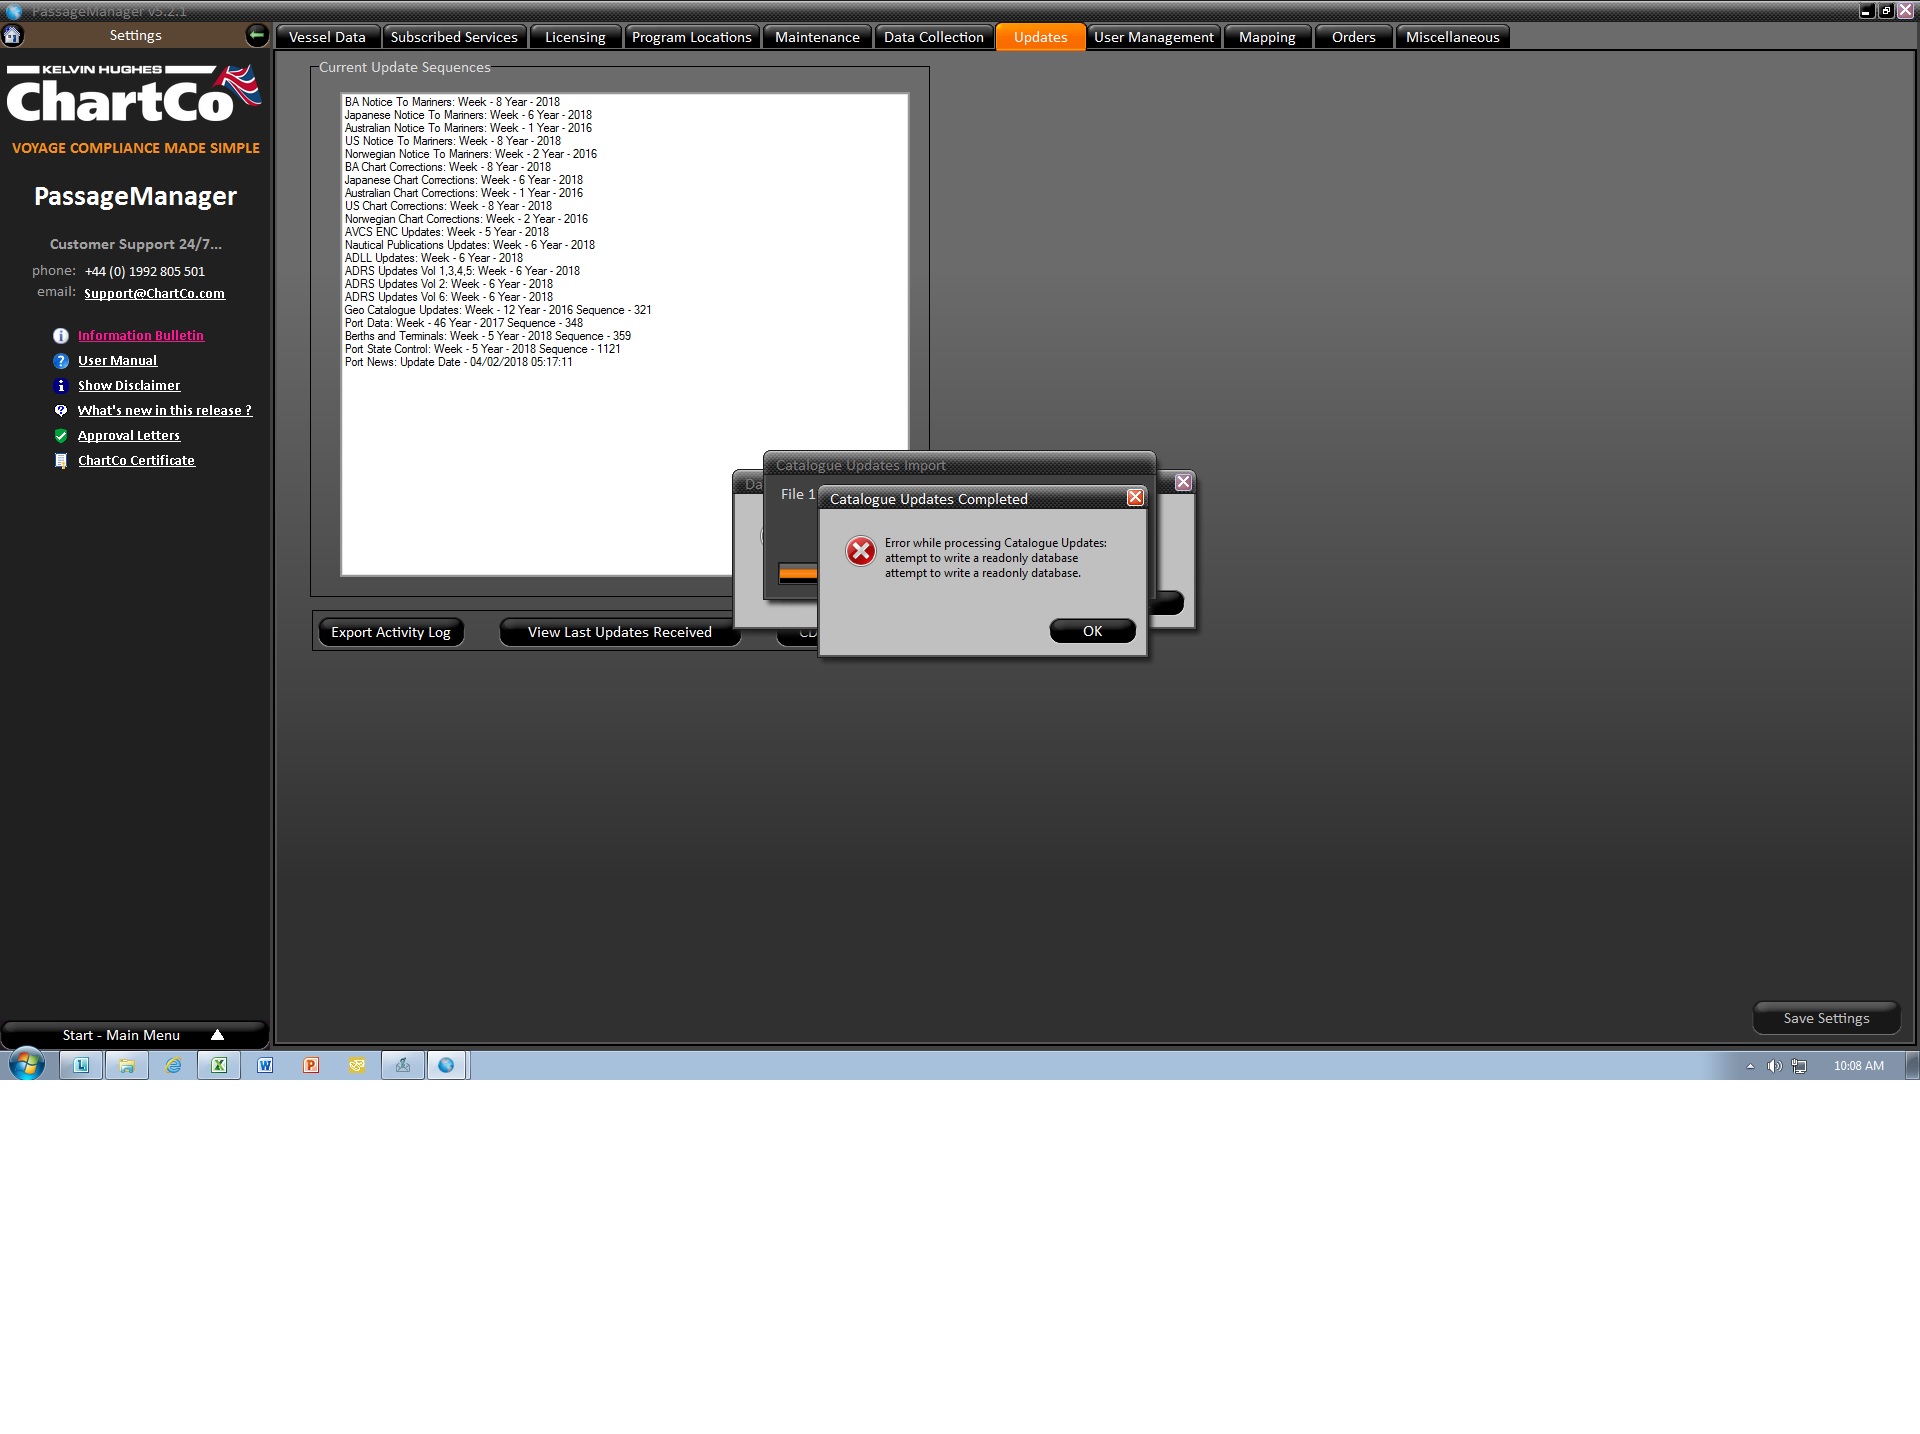Open Excel from the taskbar

218,1065
